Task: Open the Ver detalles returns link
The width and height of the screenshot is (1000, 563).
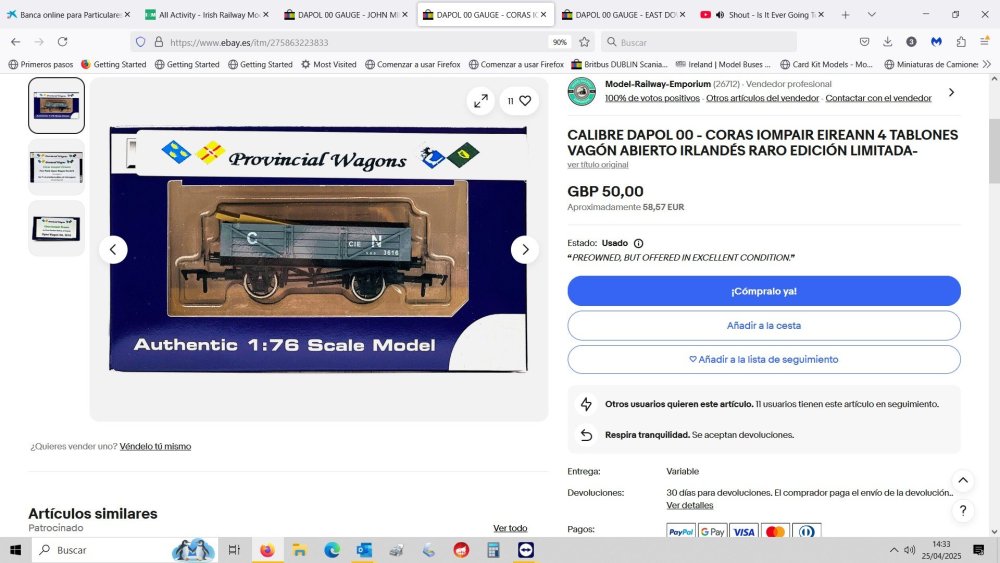Action: click(689, 505)
